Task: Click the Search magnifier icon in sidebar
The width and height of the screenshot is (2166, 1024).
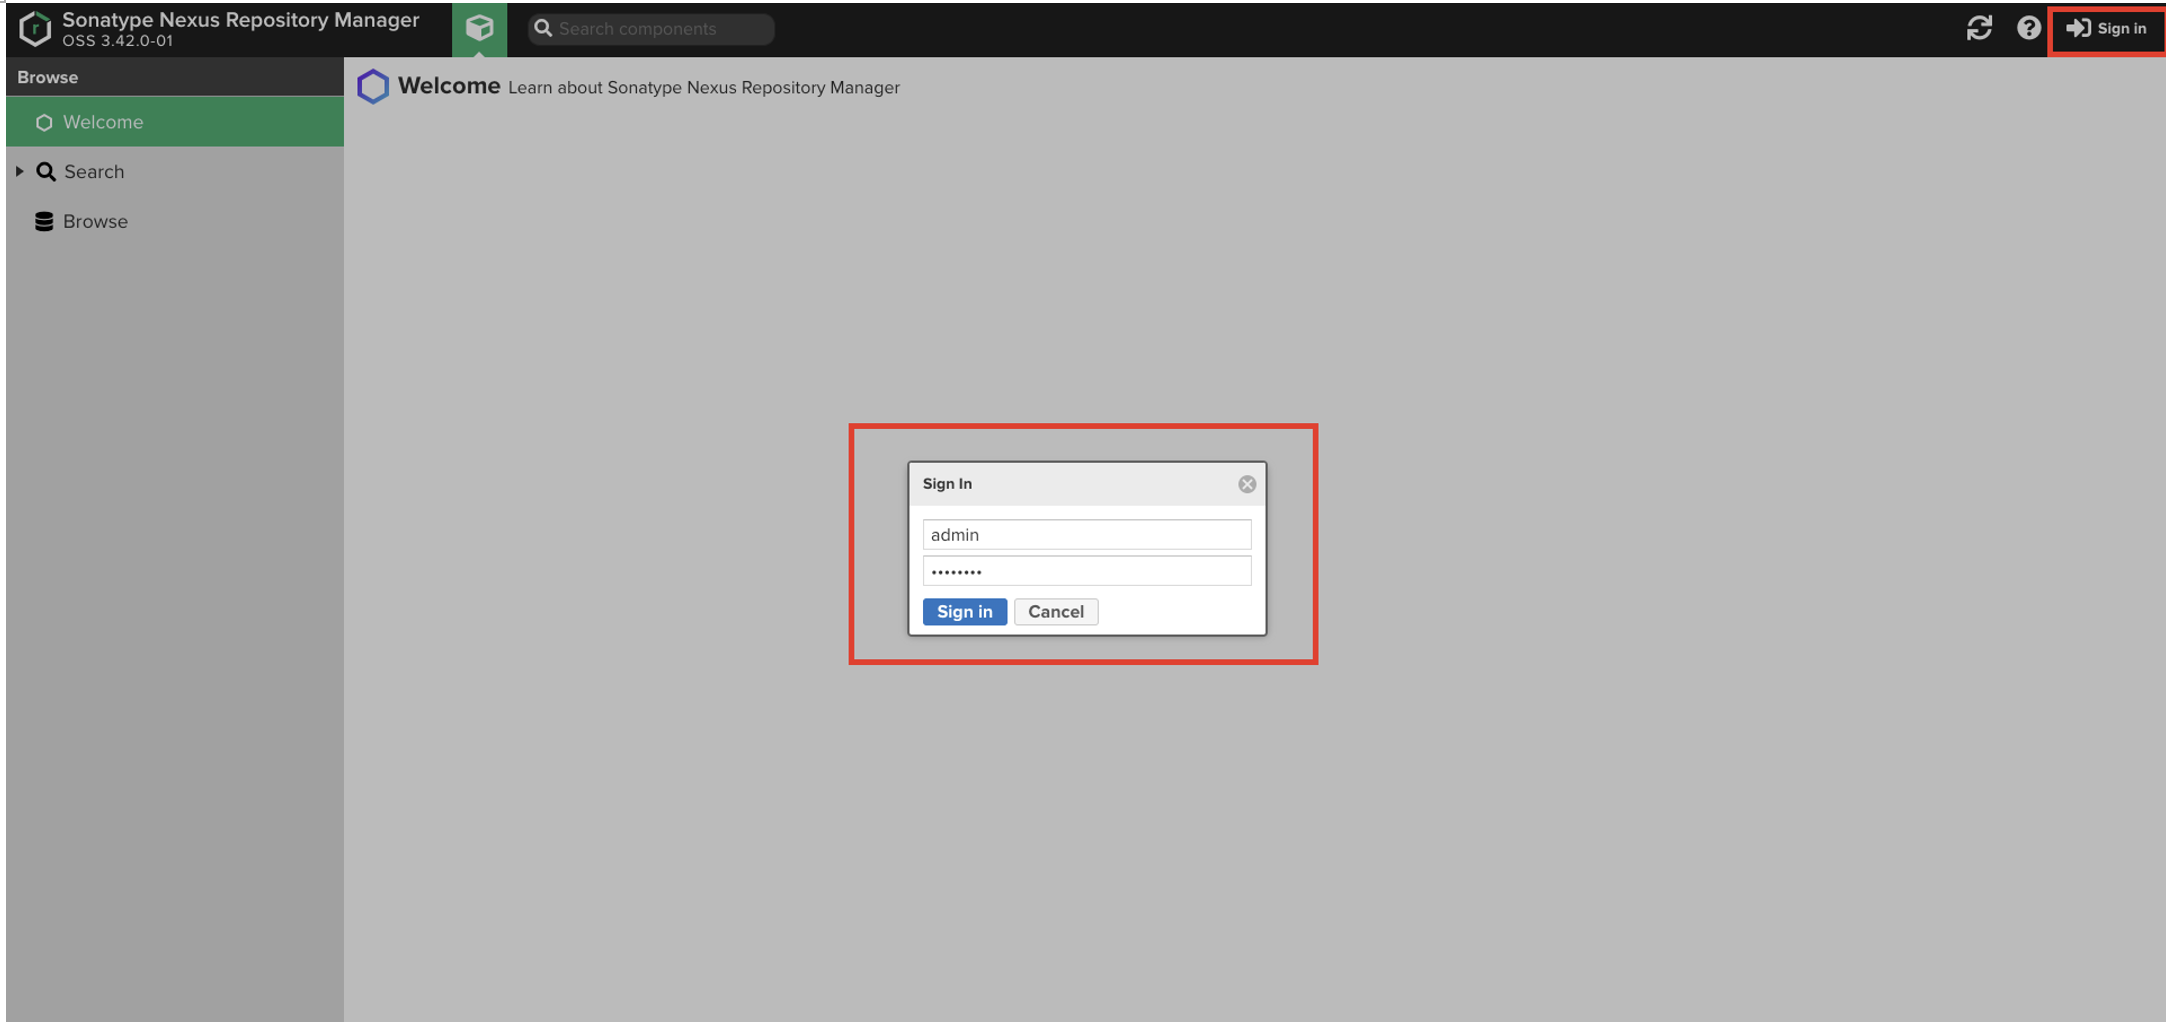Action: click(x=46, y=172)
